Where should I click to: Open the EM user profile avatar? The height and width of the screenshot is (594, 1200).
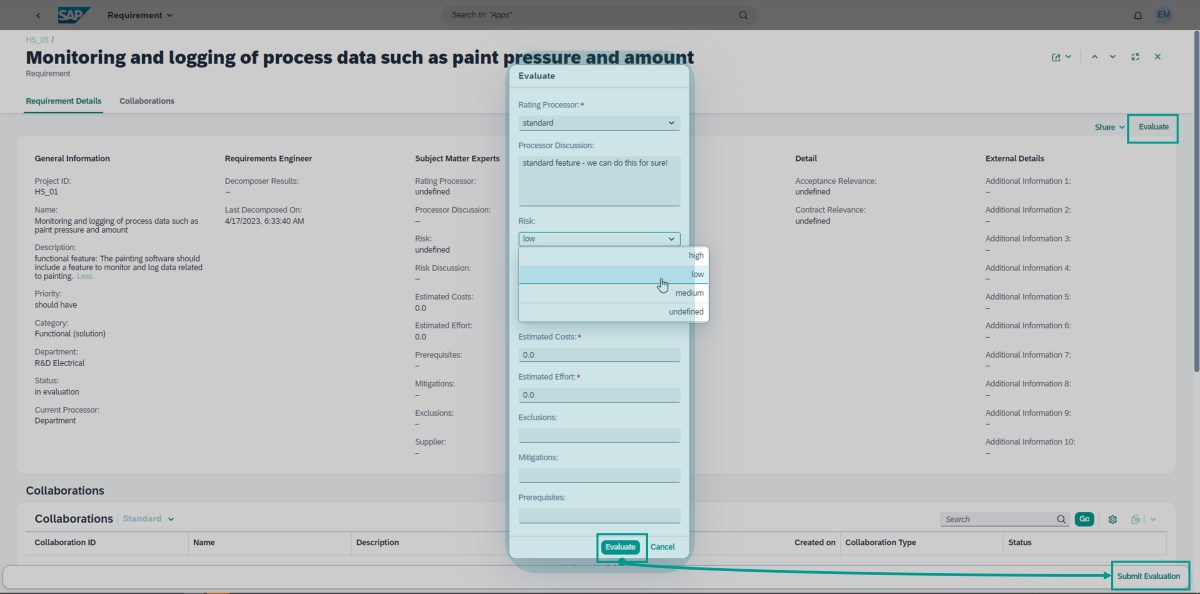click(1163, 15)
